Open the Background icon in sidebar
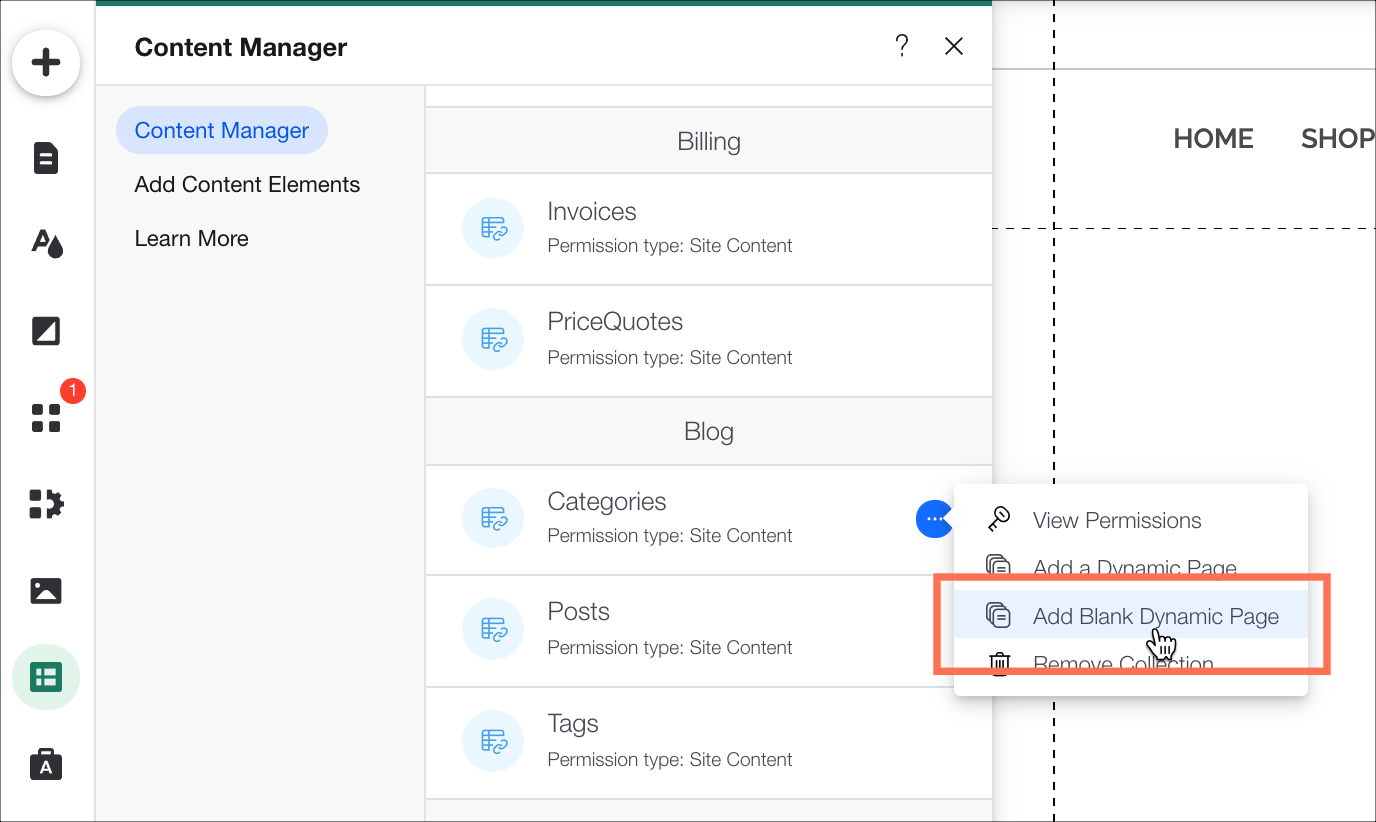Viewport: 1376px width, 822px height. [x=46, y=331]
